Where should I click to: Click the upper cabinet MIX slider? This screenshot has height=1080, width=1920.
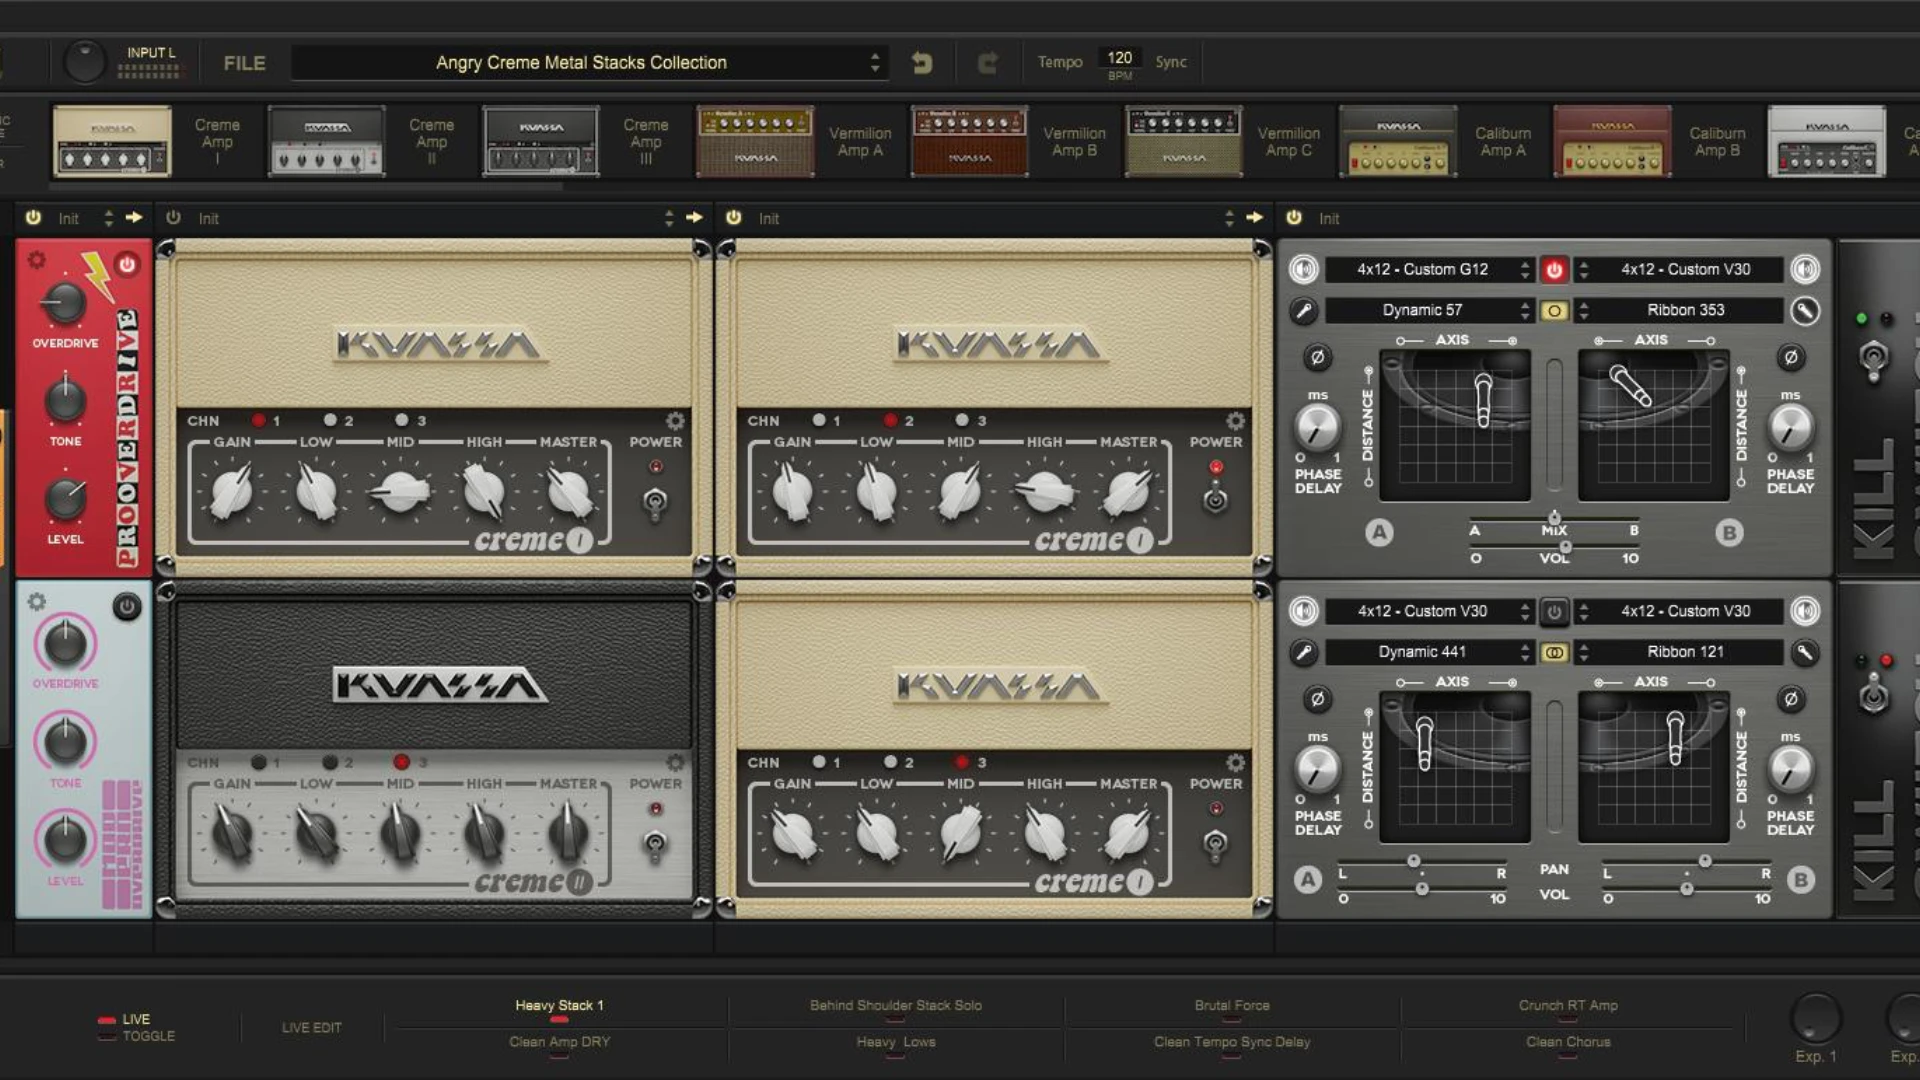click(1554, 519)
